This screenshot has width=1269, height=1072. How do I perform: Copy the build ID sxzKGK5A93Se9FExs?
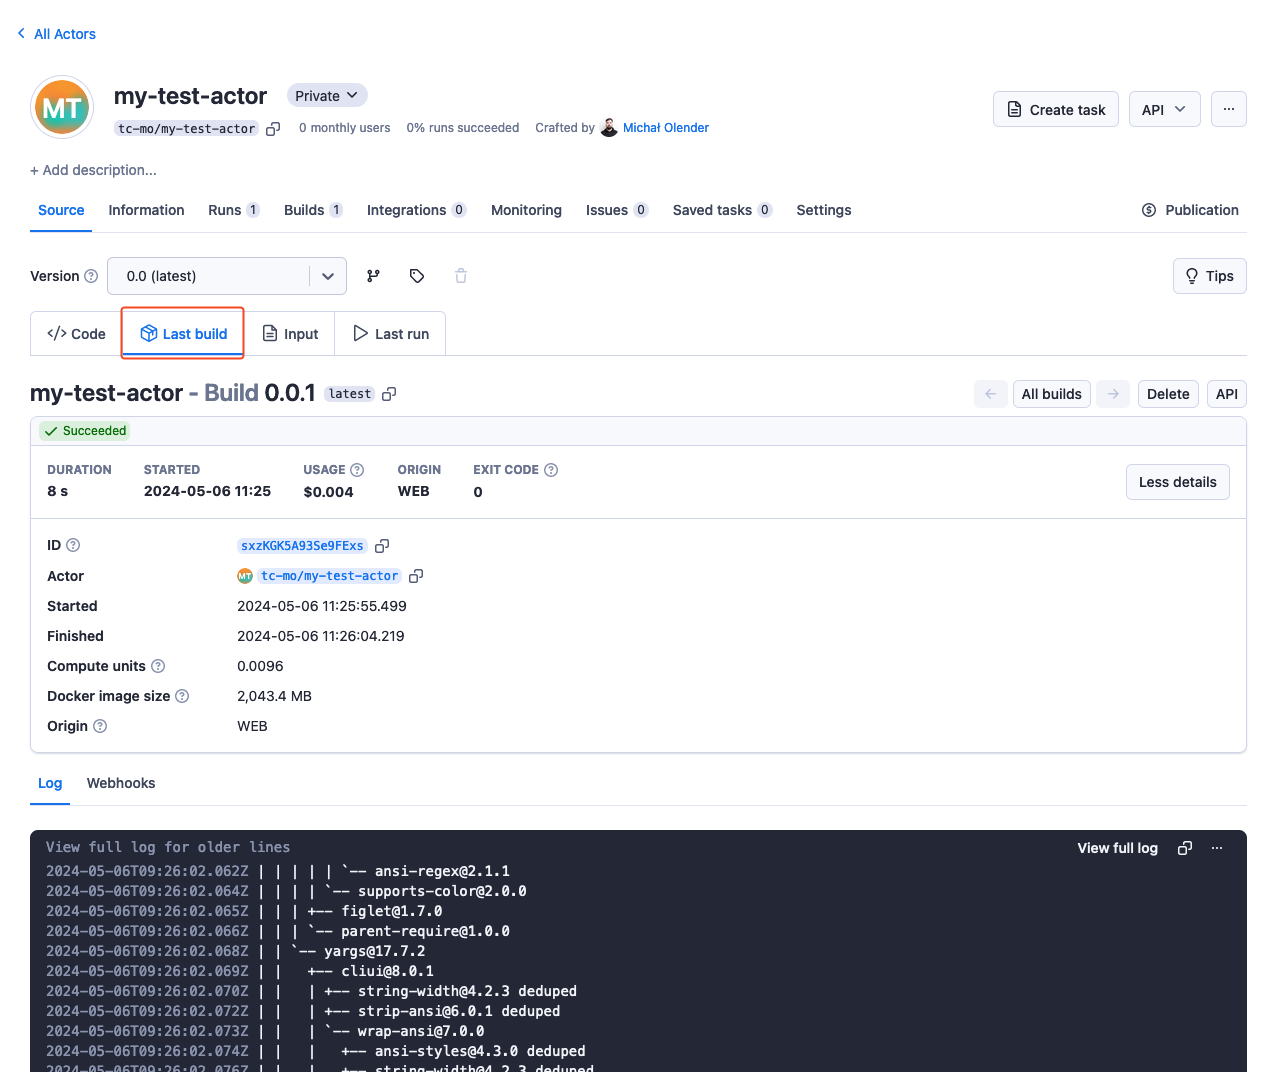382,546
